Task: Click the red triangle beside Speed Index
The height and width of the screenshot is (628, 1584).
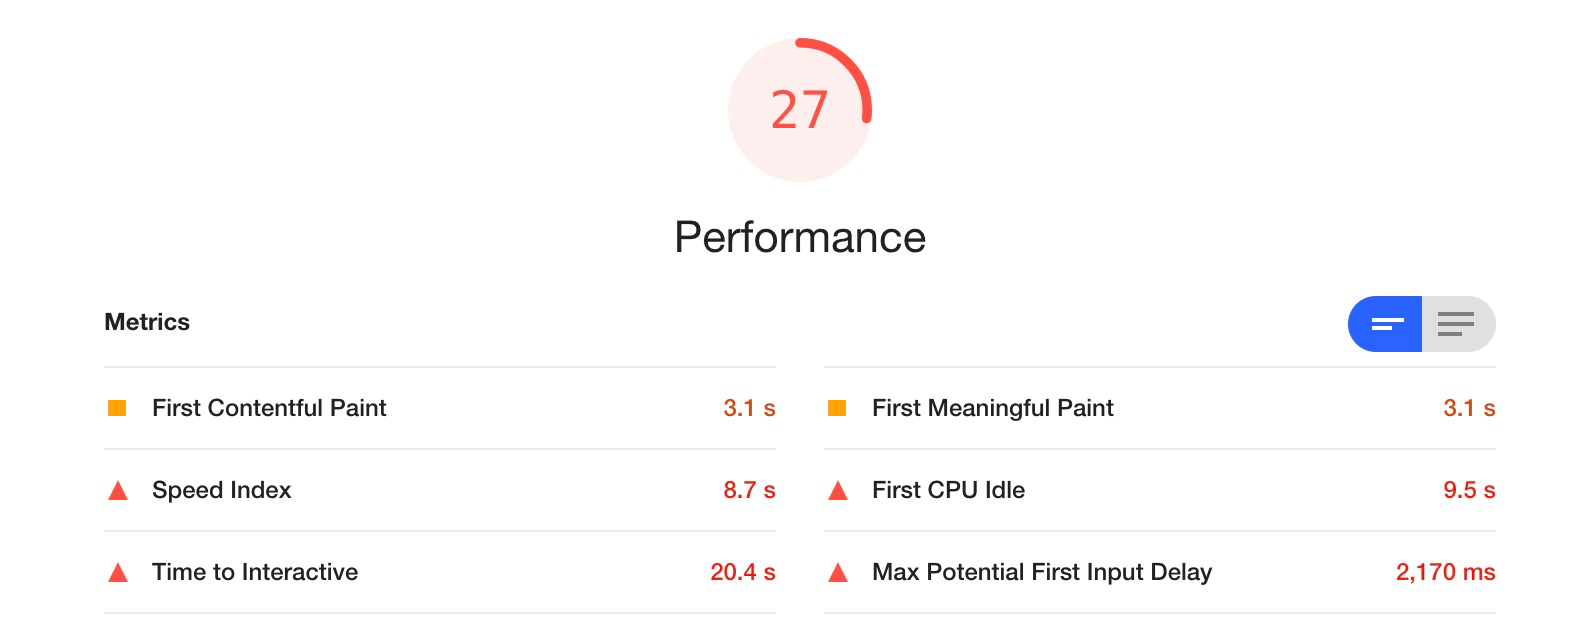Action: [x=118, y=490]
